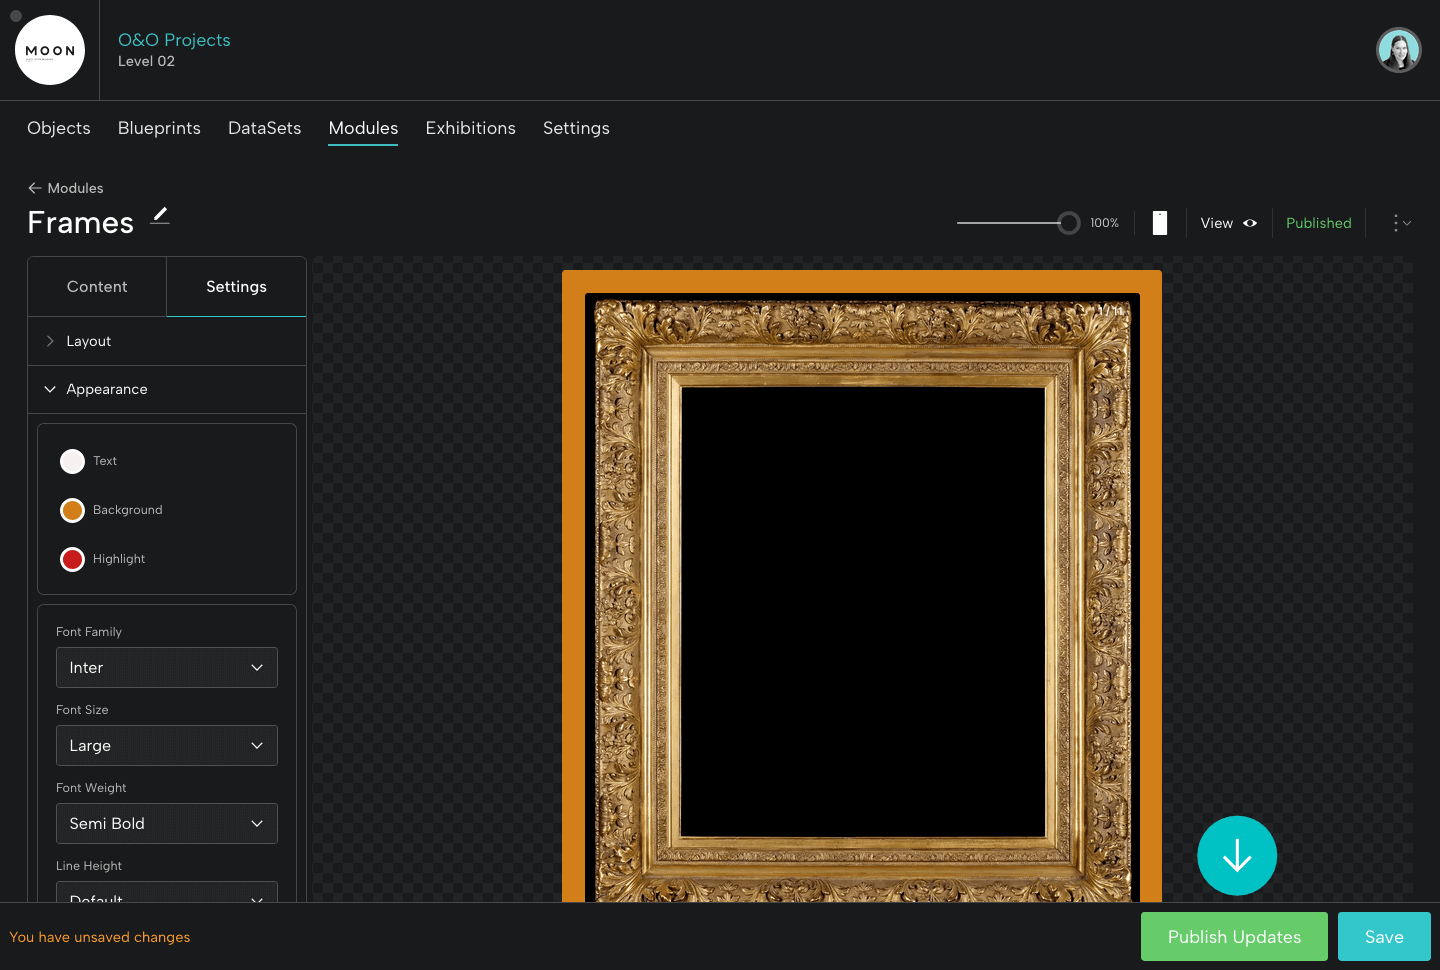Screen dimensions: 1440x970
Task: Toggle the Published status
Action: [1318, 223]
